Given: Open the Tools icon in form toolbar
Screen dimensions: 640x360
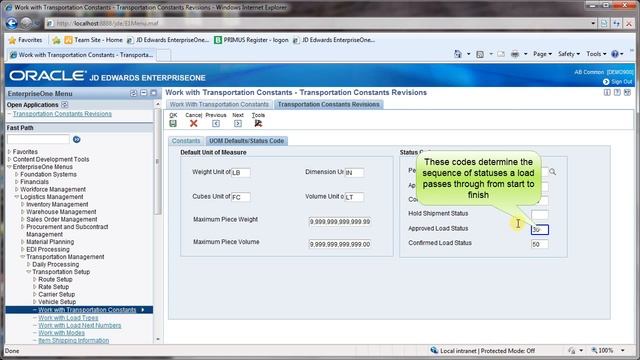Looking at the screenshot, I should tap(258, 123).
